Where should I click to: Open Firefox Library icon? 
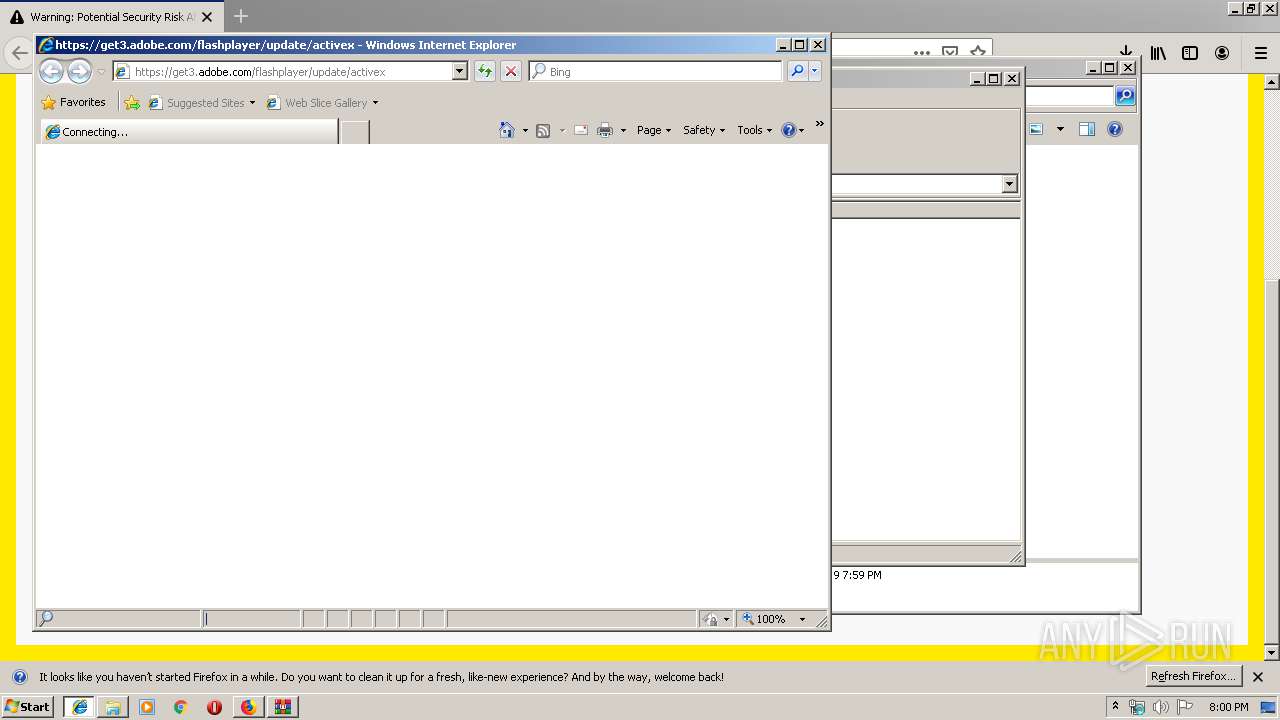1158,53
